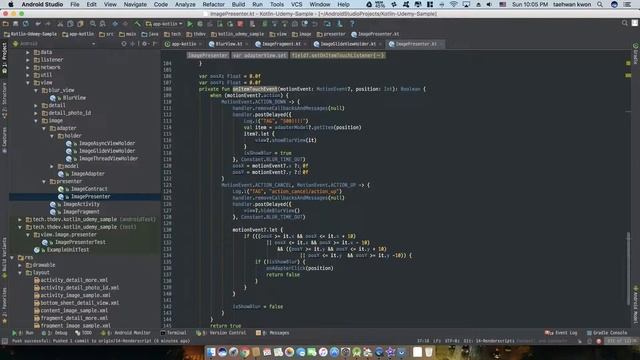Click the Make Project hammer icon

[138, 24]
